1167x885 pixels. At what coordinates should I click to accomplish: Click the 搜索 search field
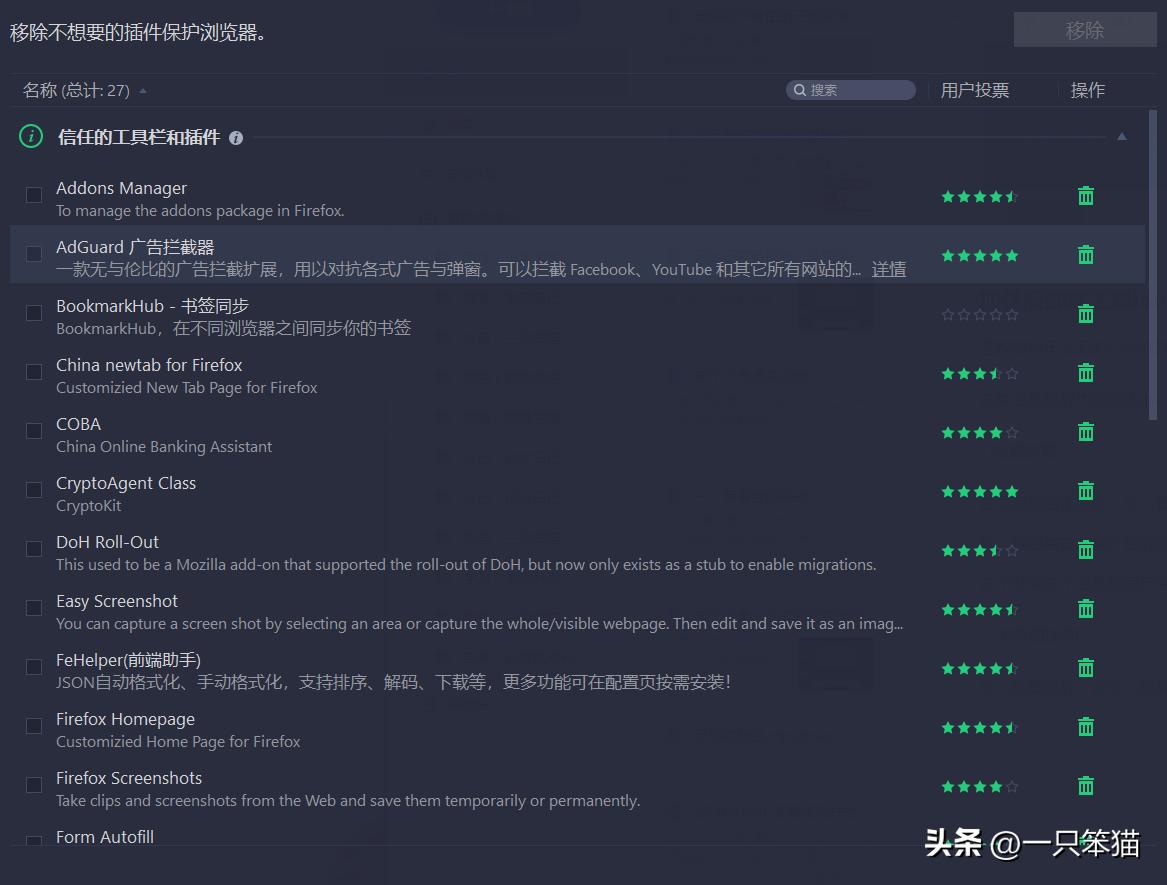click(851, 90)
